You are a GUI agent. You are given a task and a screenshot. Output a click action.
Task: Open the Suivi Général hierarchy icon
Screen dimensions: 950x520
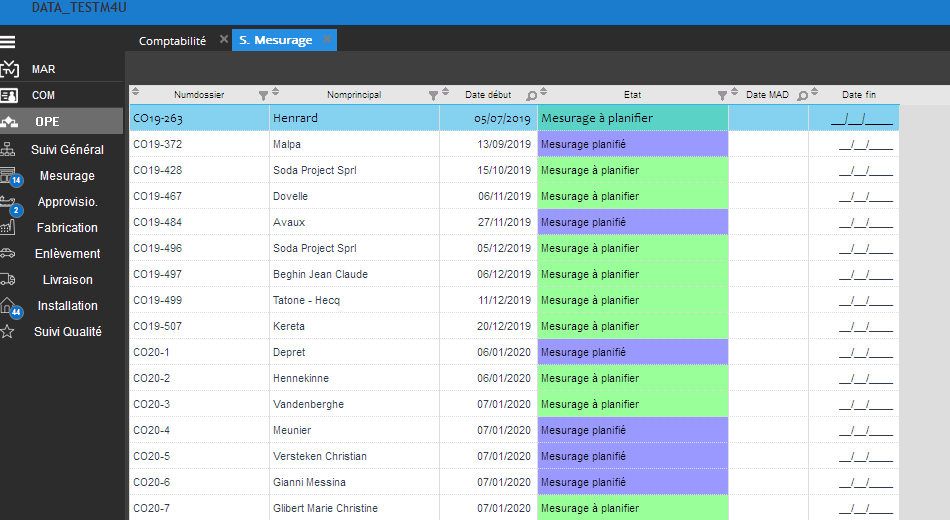[9, 150]
